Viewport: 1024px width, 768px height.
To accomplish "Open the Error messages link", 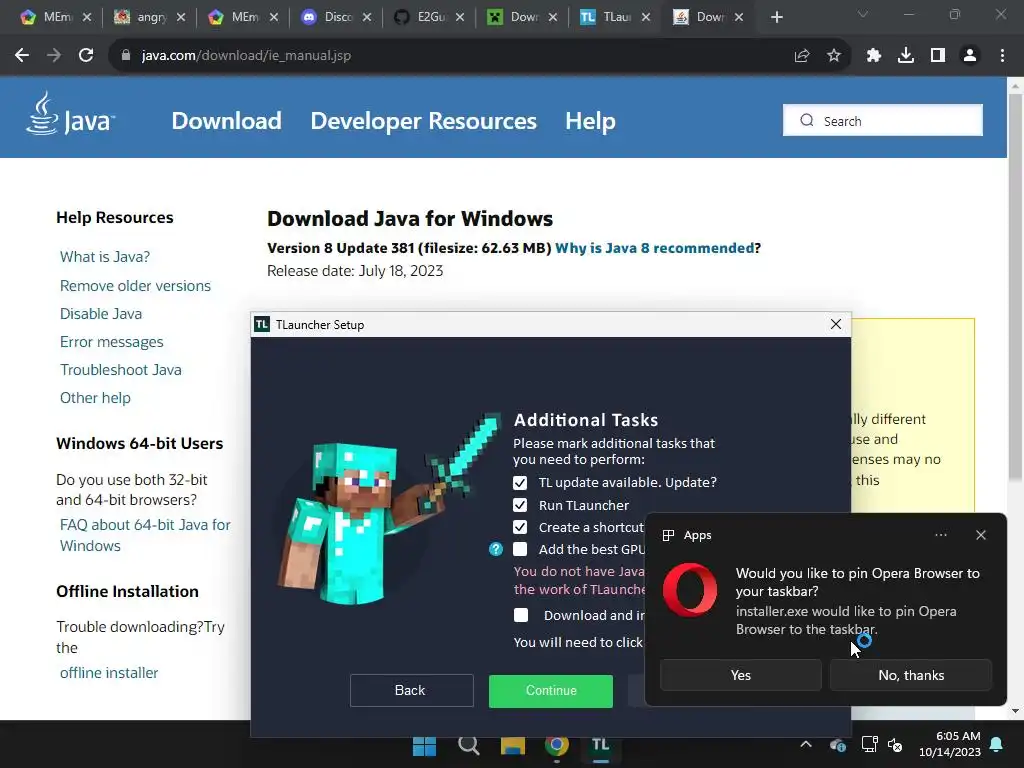I will pos(112,342).
